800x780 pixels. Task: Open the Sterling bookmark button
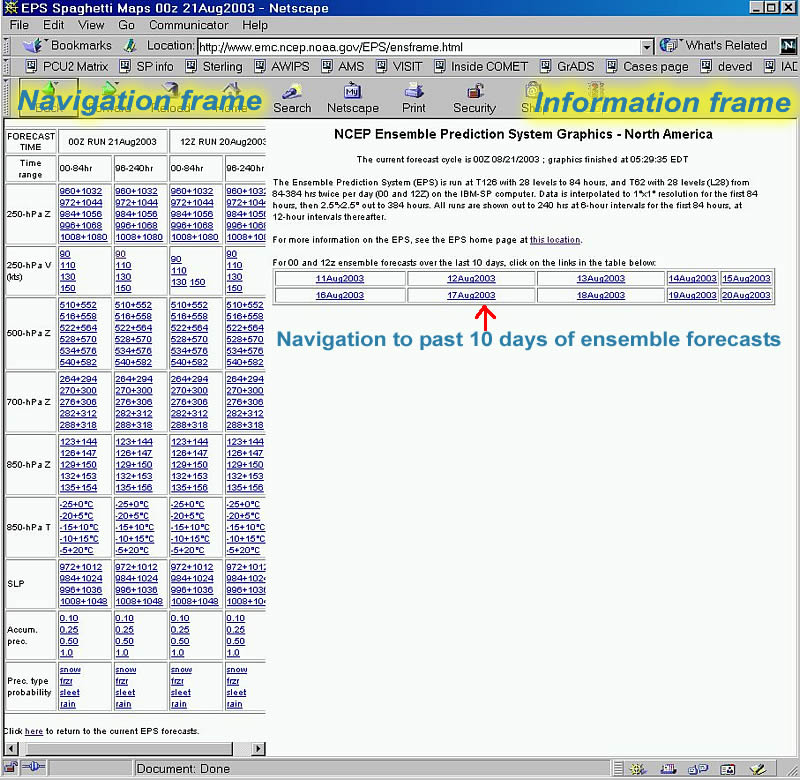214,67
